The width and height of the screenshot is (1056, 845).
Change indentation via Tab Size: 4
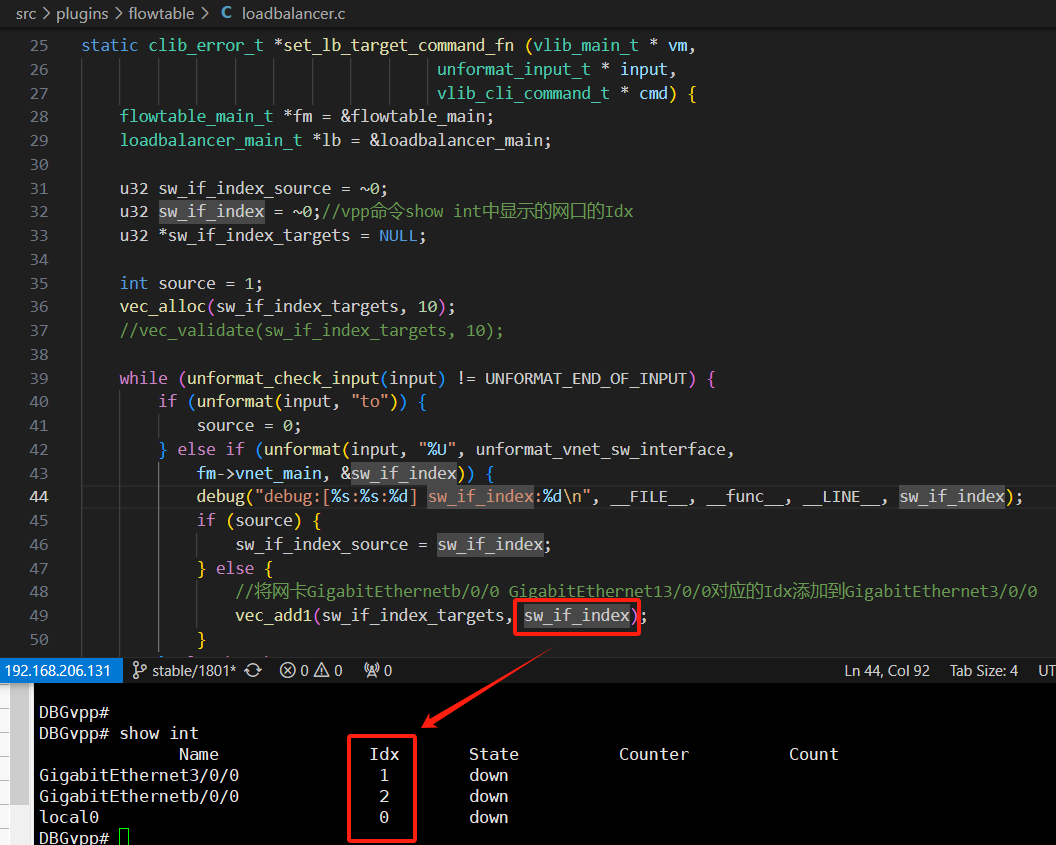pyautogui.click(x=983, y=670)
